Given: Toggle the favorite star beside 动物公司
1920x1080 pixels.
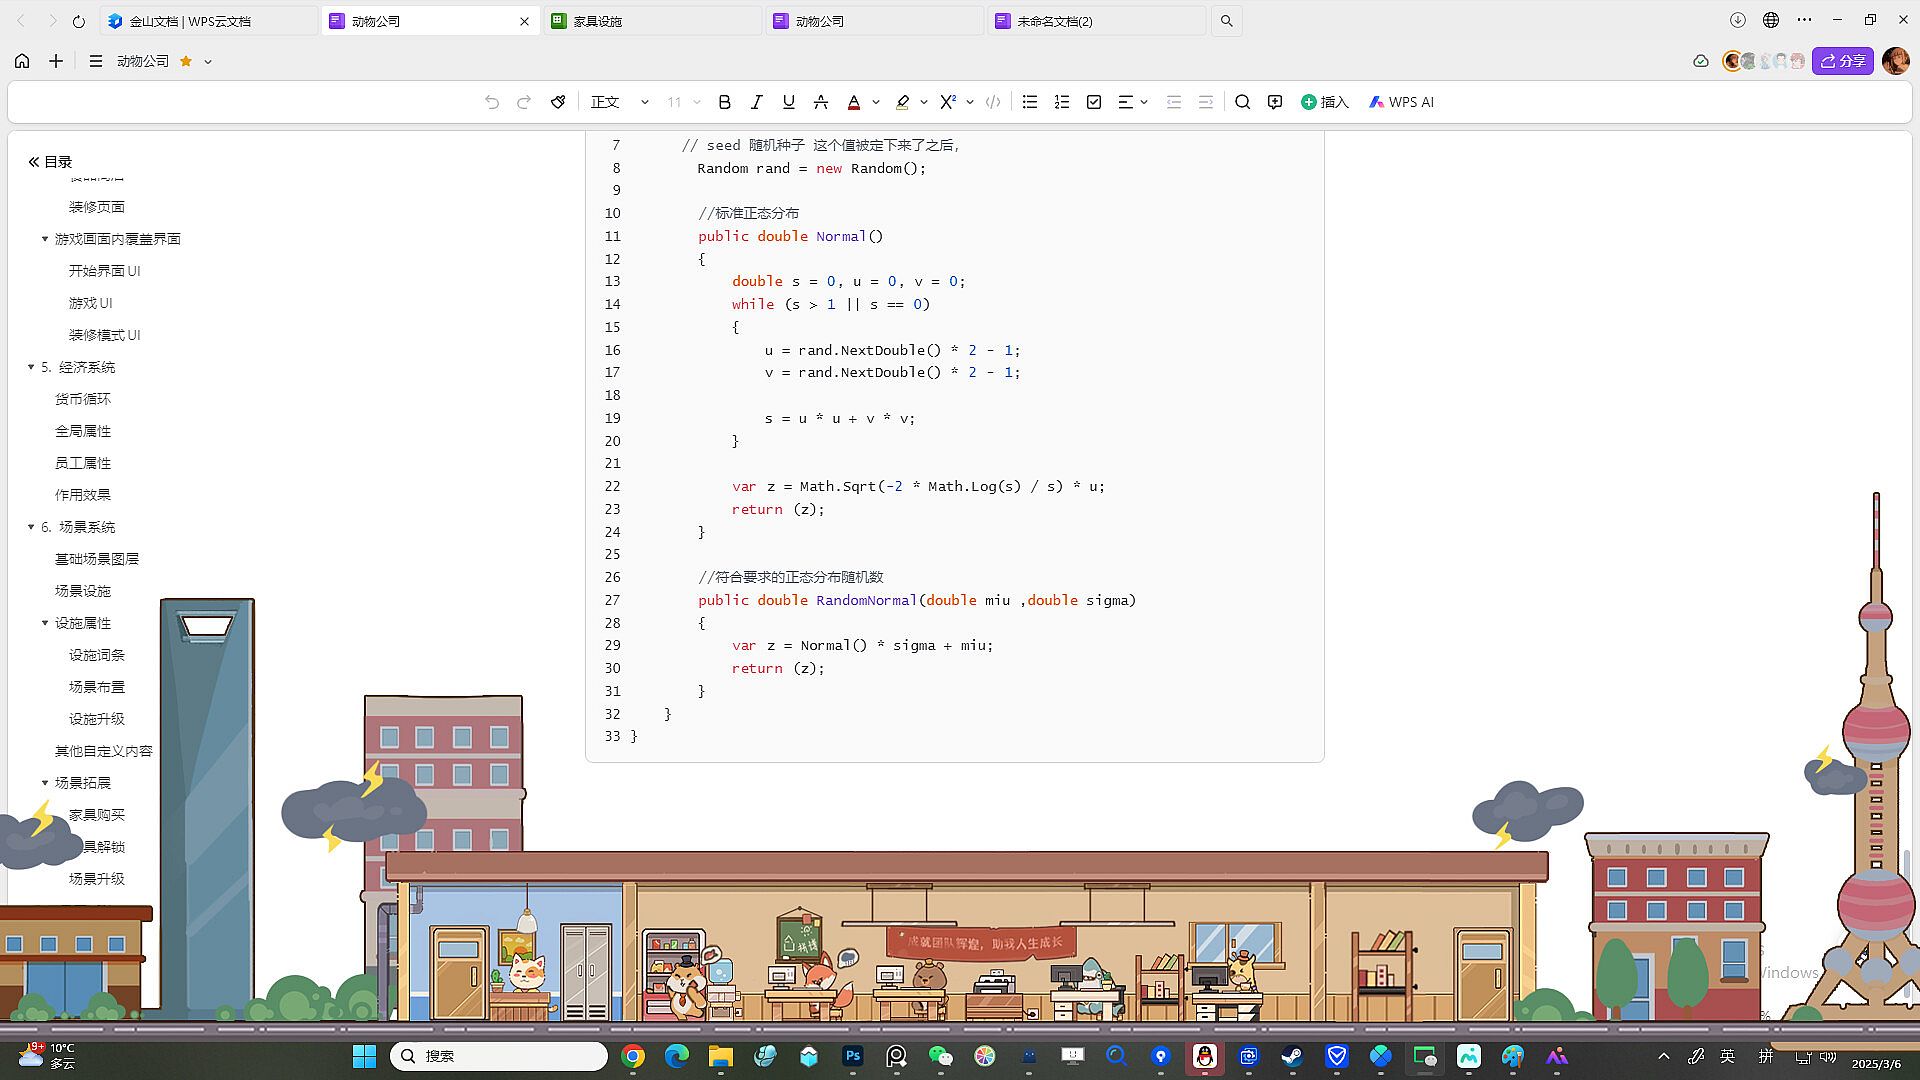Looking at the screenshot, I should pos(186,61).
